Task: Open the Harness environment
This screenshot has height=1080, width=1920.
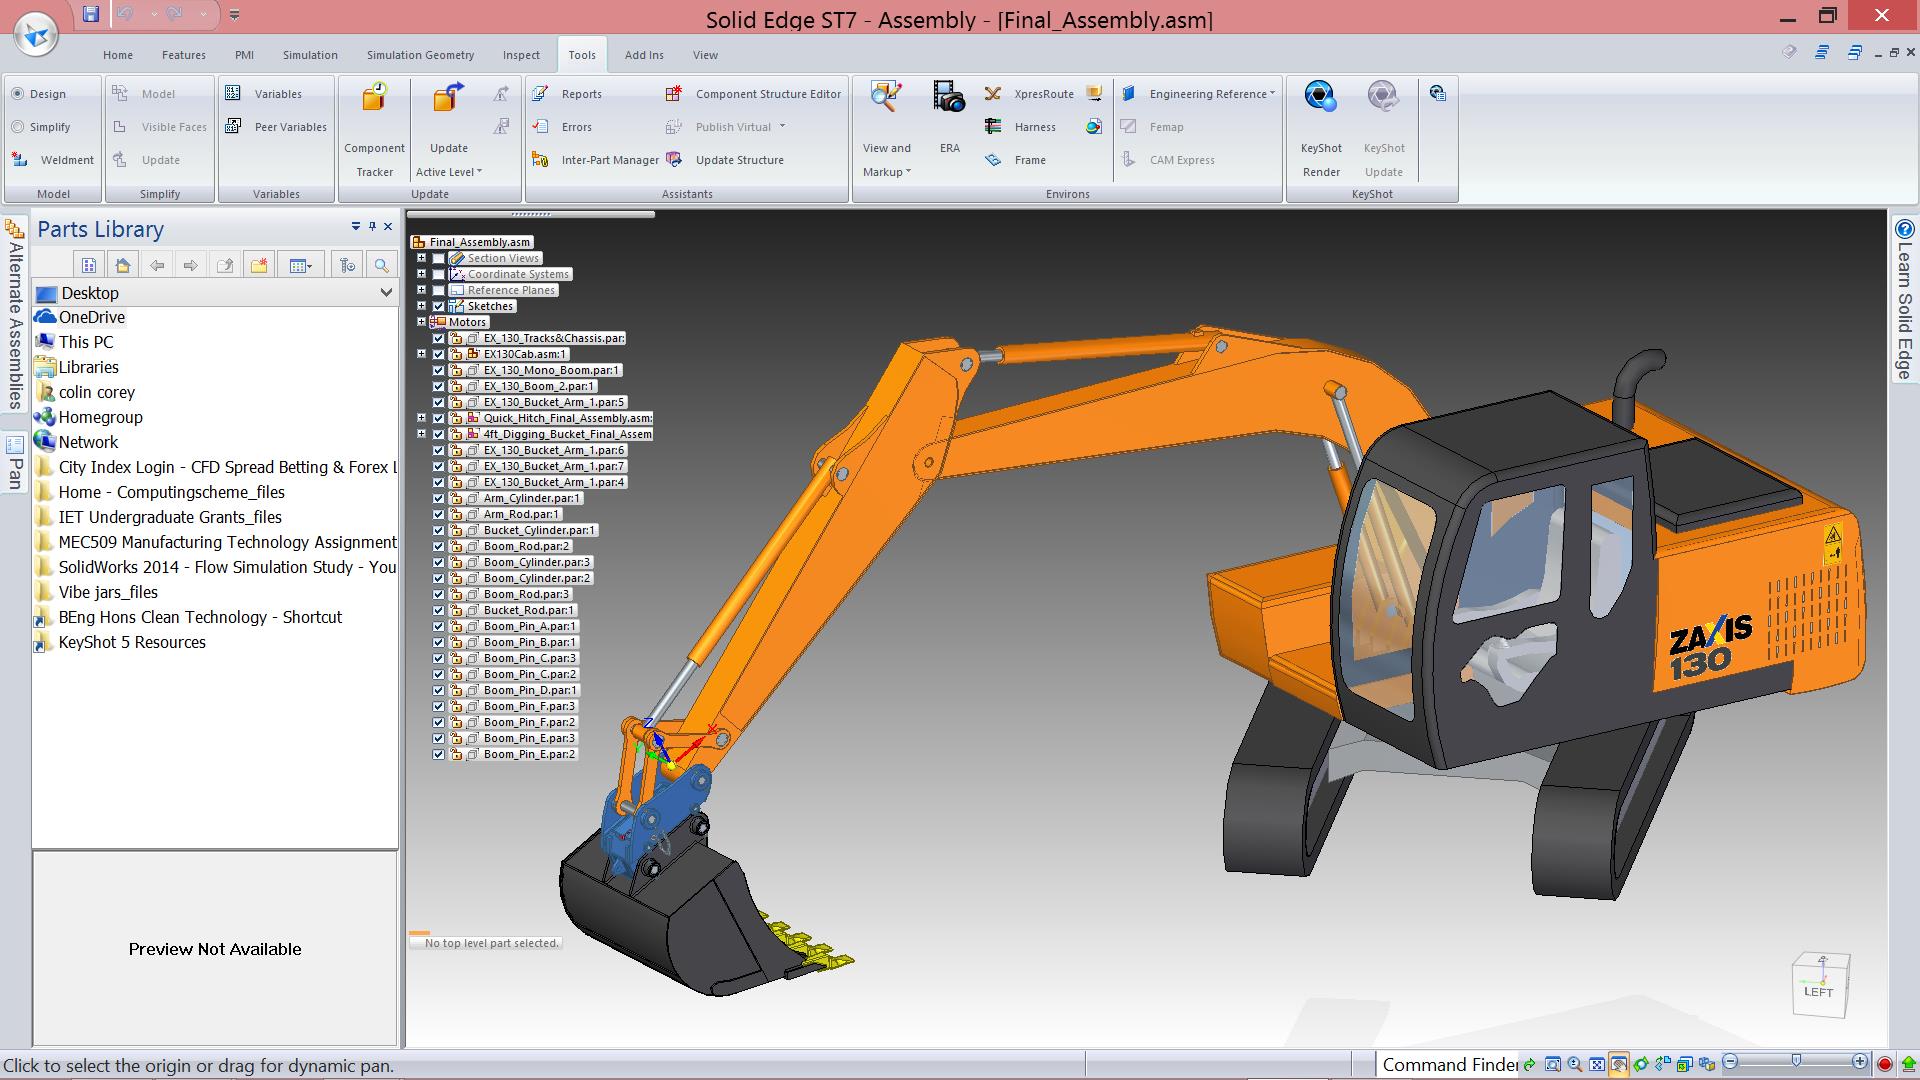Action: 1020,127
